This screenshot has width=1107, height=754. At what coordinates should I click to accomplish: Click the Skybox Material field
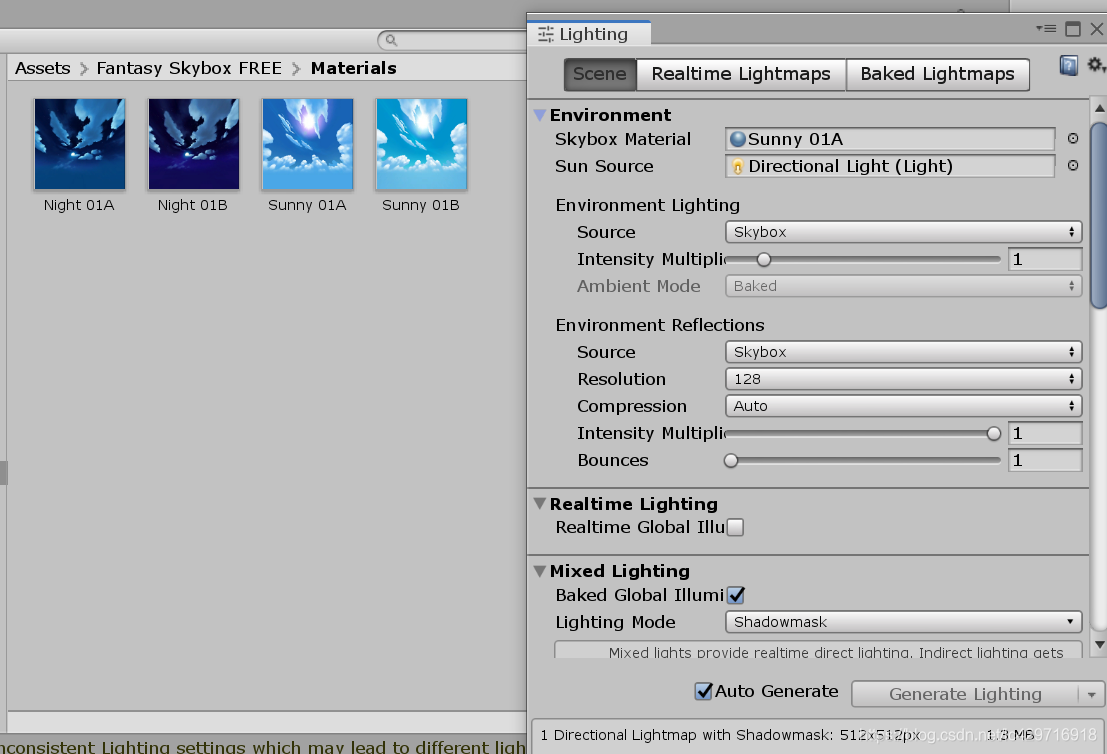pos(890,139)
